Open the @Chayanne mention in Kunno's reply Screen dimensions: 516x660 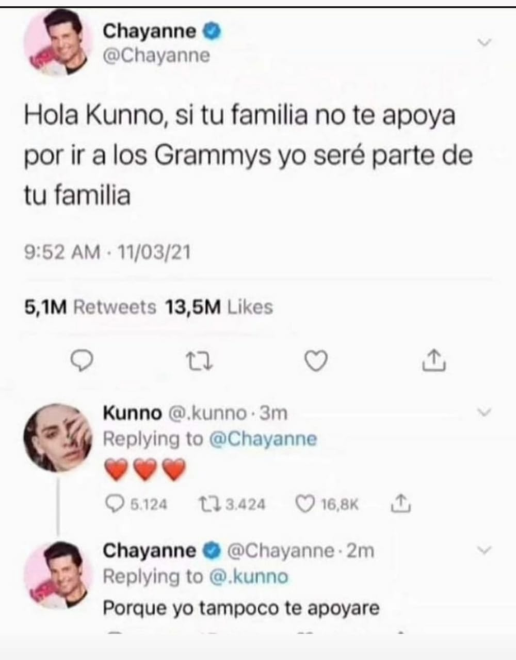pyautogui.click(x=263, y=439)
